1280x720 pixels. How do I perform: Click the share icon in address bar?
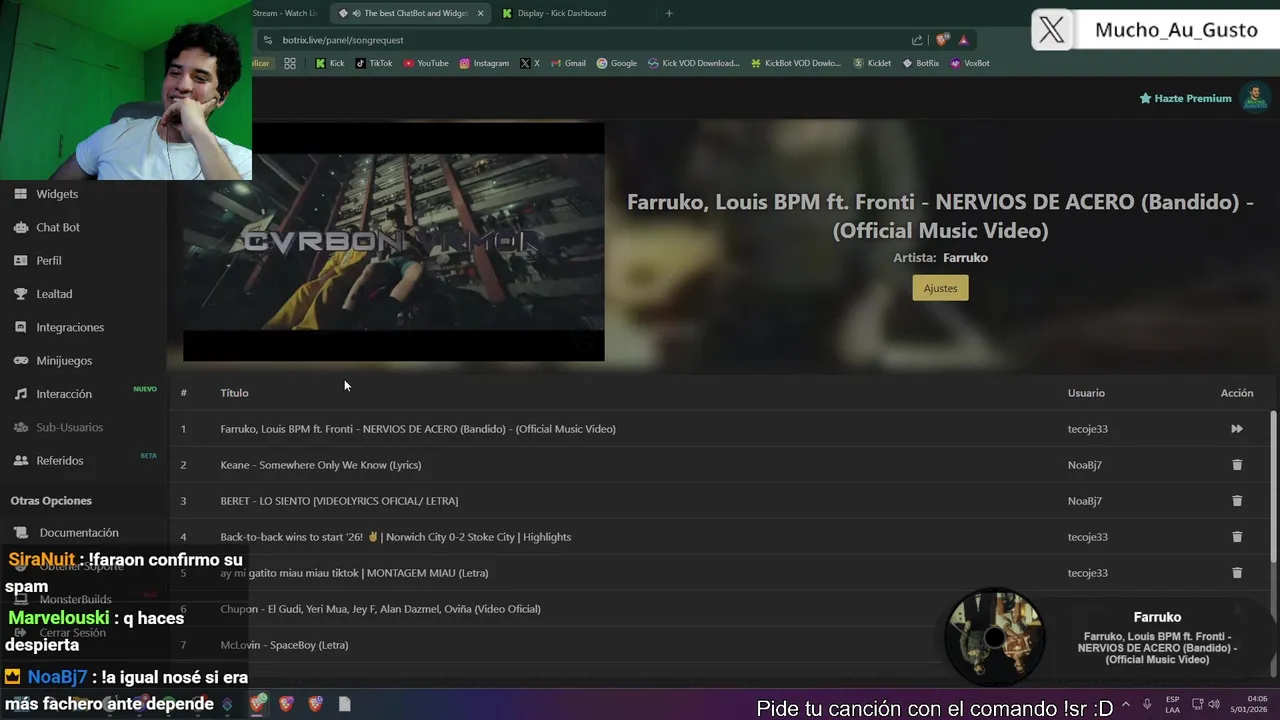(x=917, y=40)
